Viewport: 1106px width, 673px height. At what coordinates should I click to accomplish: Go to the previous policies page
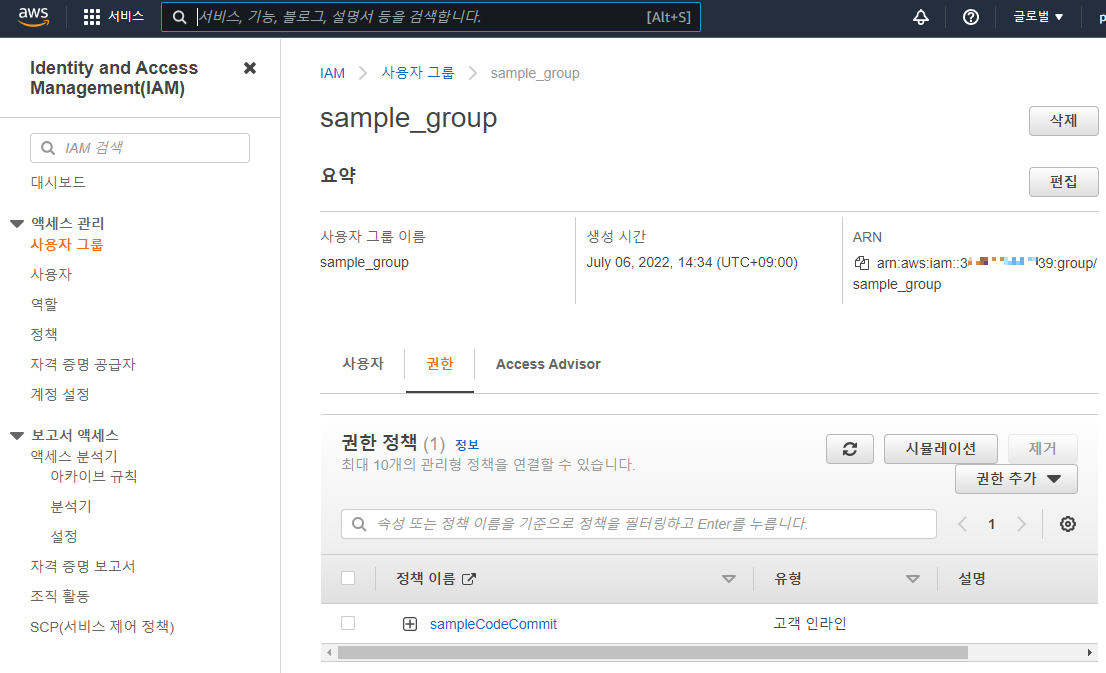962,524
